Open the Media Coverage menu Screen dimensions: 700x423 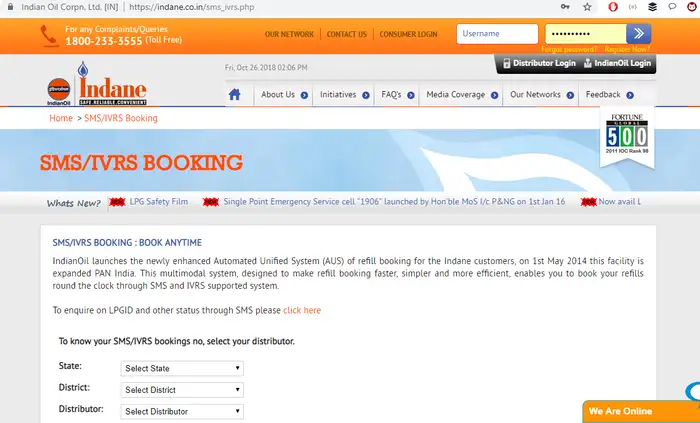coord(457,95)
